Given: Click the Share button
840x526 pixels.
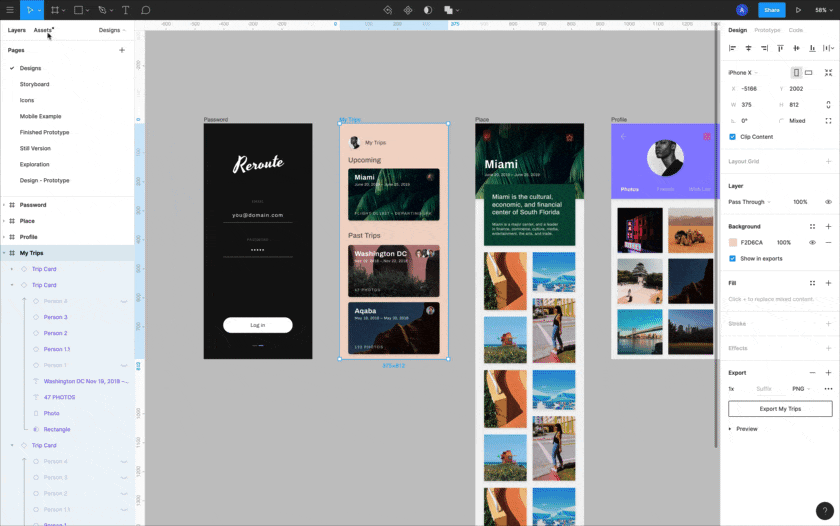Looking at the screenshot, I should point(771,10).
